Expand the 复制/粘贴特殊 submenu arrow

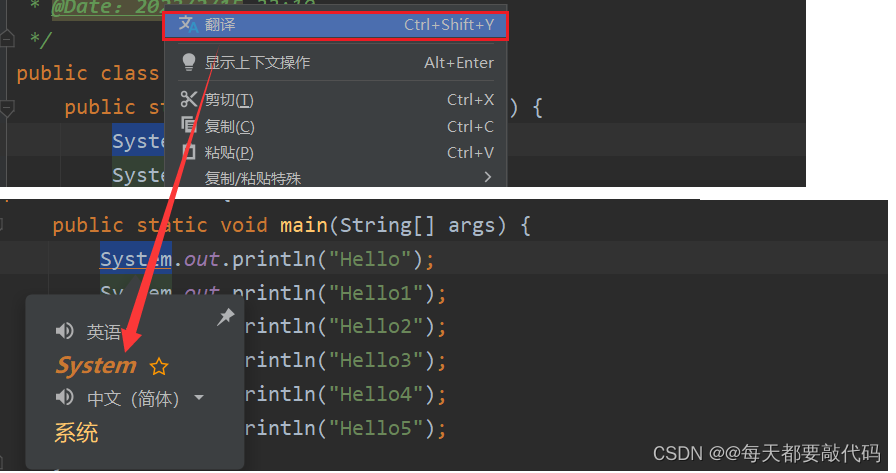(x=487, y=177)
